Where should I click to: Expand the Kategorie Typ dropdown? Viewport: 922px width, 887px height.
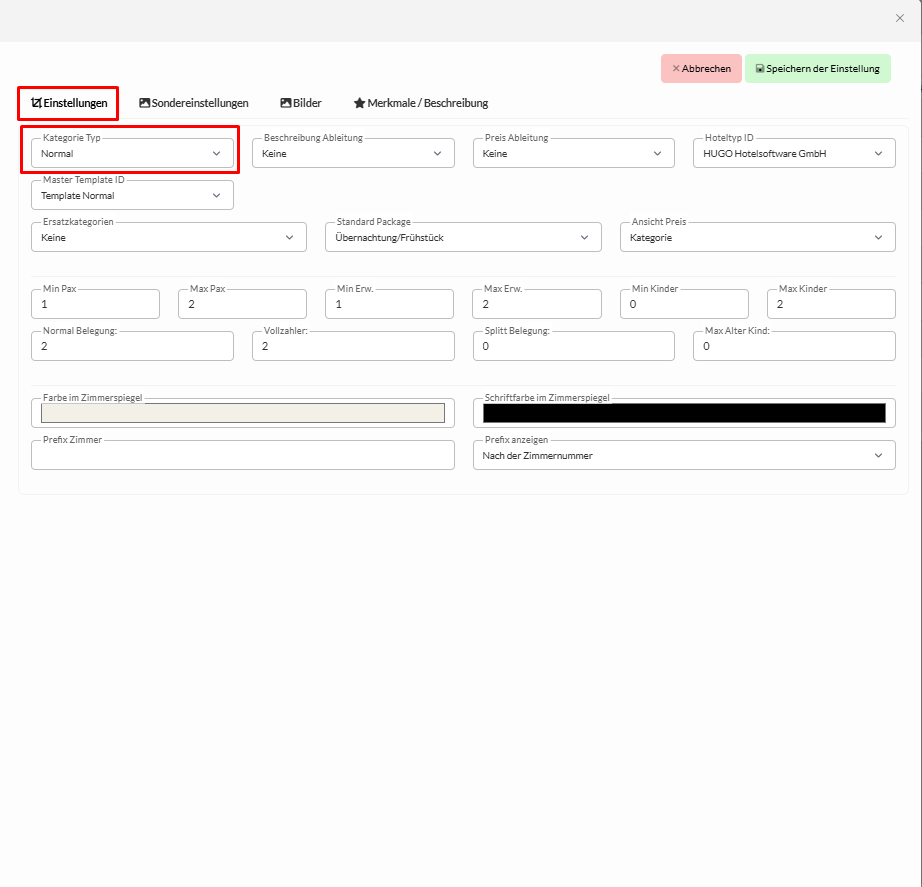click(x=132, y=154)
